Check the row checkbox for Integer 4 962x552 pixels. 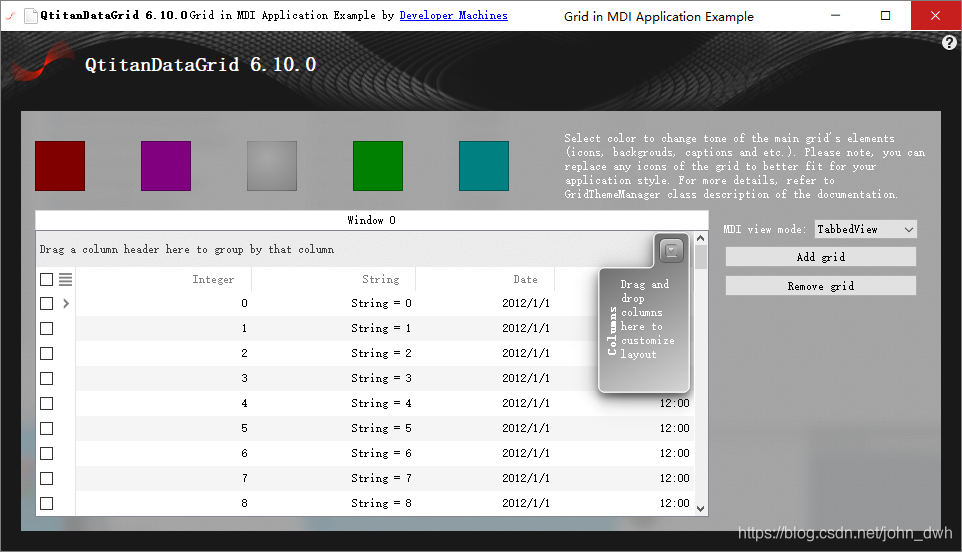point(47,404)
